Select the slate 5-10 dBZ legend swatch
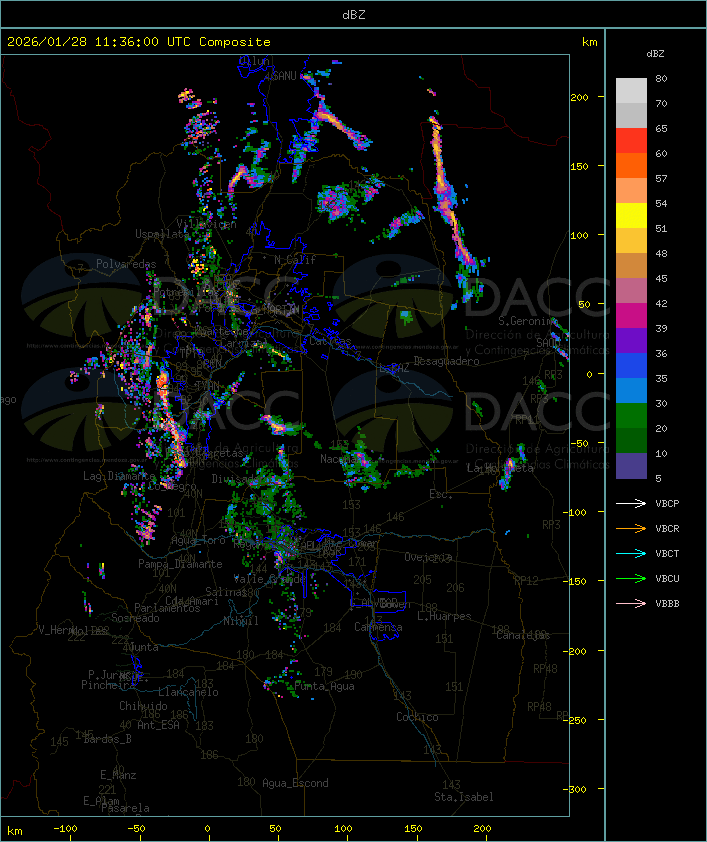The height and width of the screenshot is (842, 707). 631,466
